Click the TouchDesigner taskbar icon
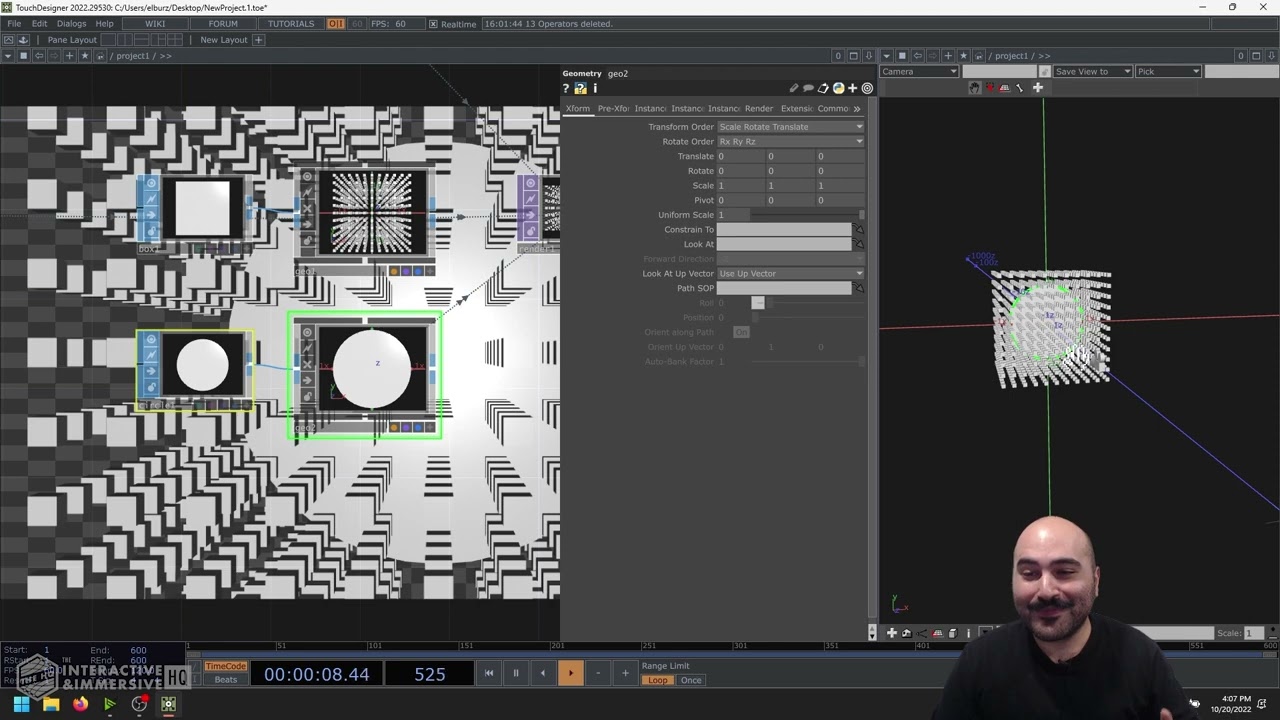 (168, 704)
